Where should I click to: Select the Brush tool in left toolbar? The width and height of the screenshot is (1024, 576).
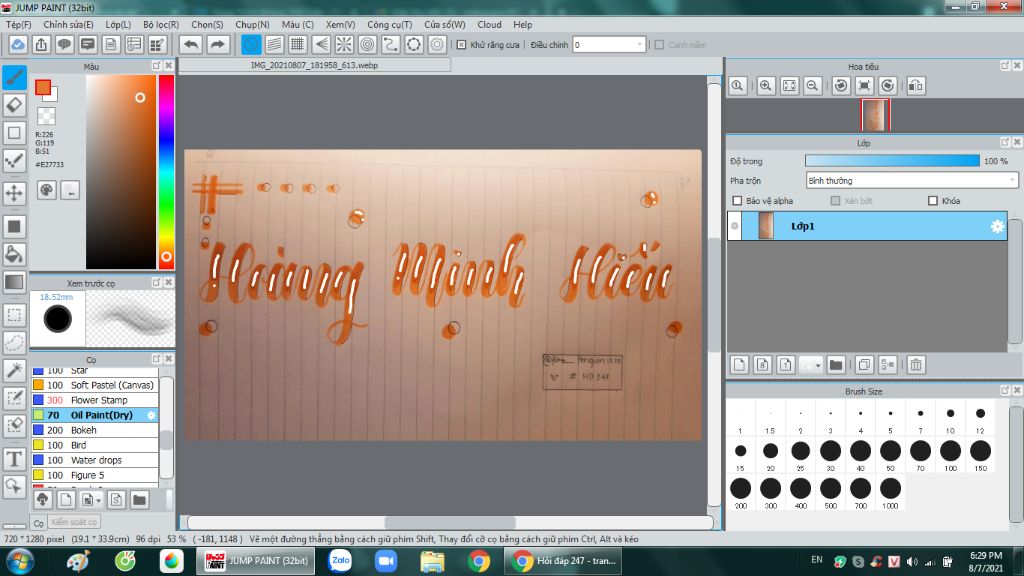click(x=14, y=77)
